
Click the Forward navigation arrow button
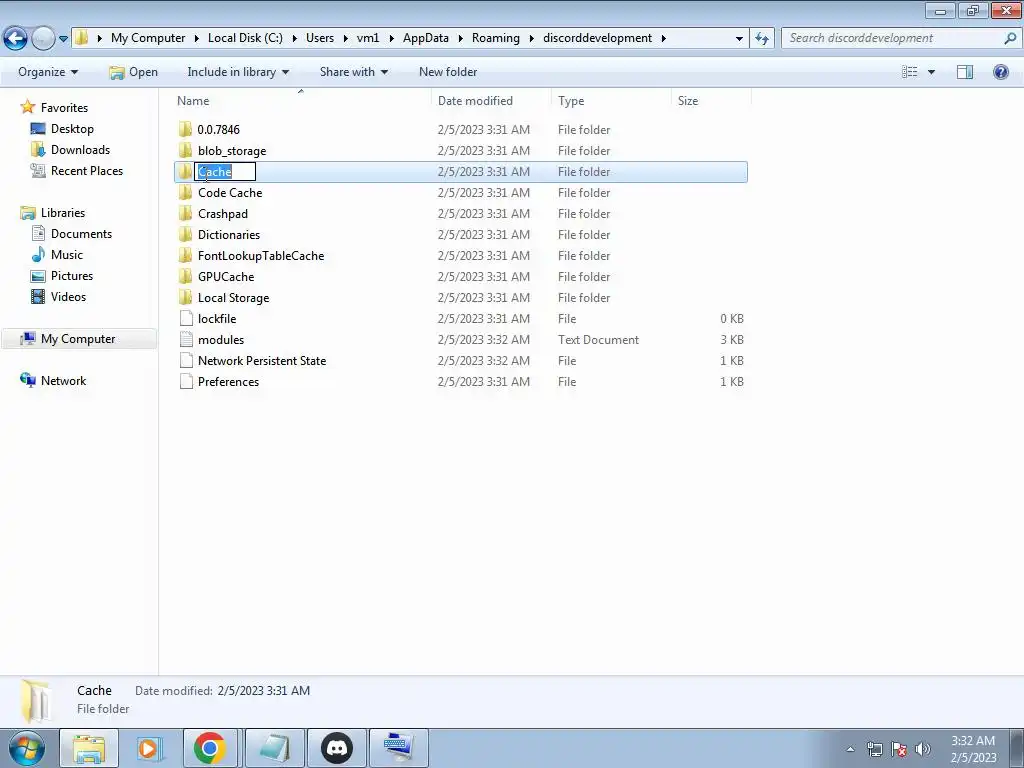[43, 39]
